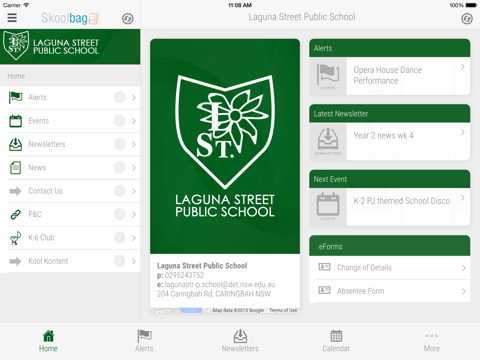Open chevron on K-2 PJ School Disco
The height and width of the screenshot is (360, 480).
pos(463,198)
